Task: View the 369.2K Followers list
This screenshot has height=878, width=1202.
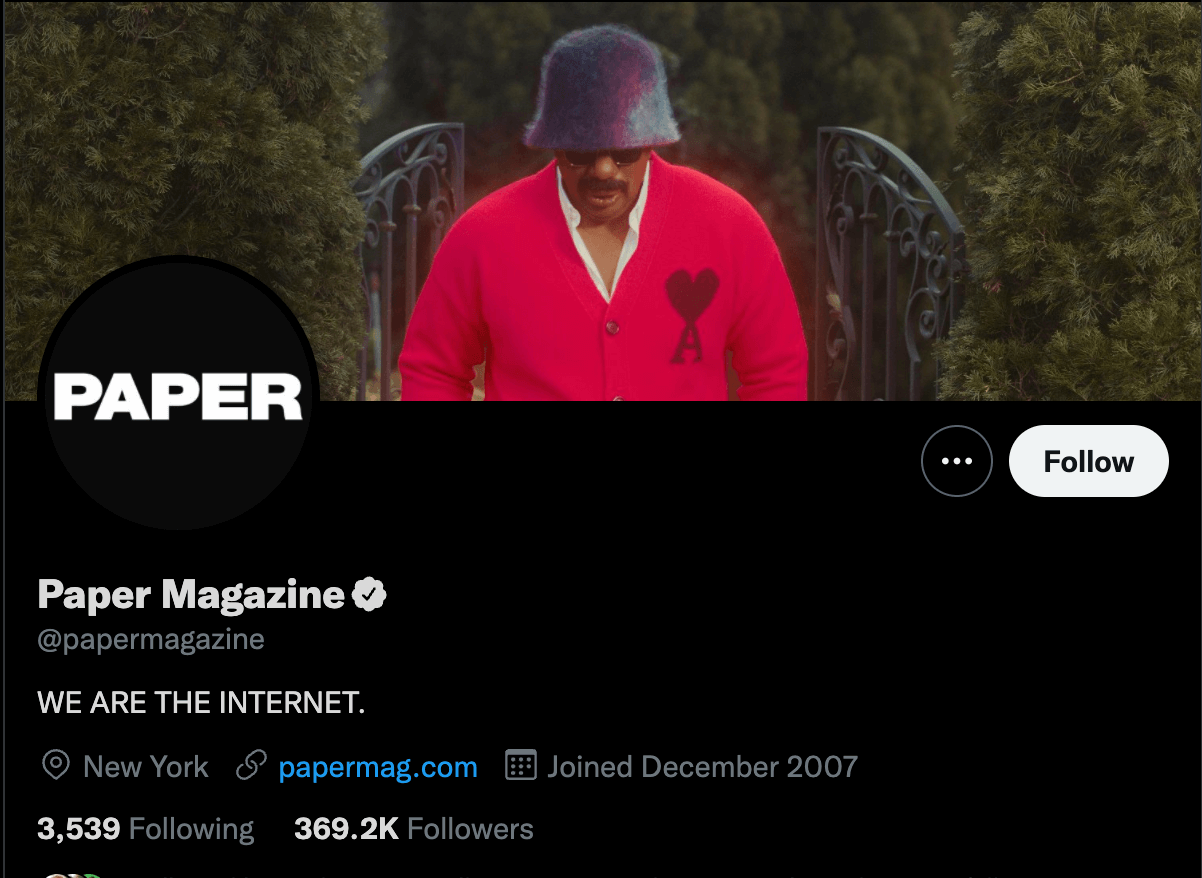Action: click(414, 829)
